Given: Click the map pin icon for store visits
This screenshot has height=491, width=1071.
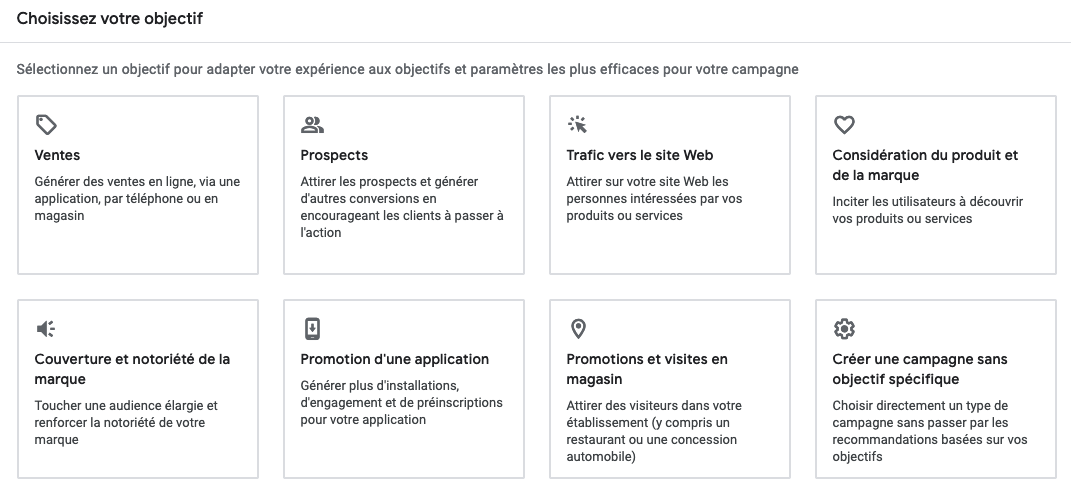Looking at the screenshot, I should click(x=578, y=328).
